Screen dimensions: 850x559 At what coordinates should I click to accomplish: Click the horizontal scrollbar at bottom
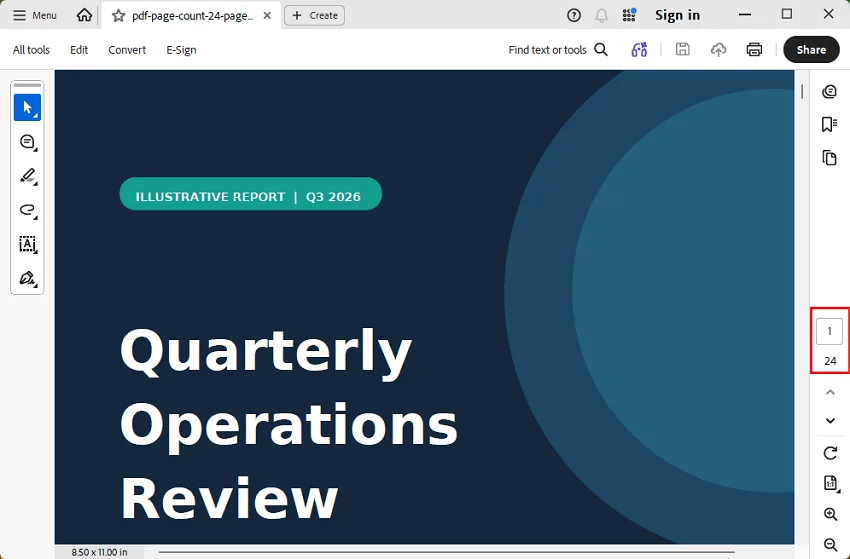(x=446, y=552)
